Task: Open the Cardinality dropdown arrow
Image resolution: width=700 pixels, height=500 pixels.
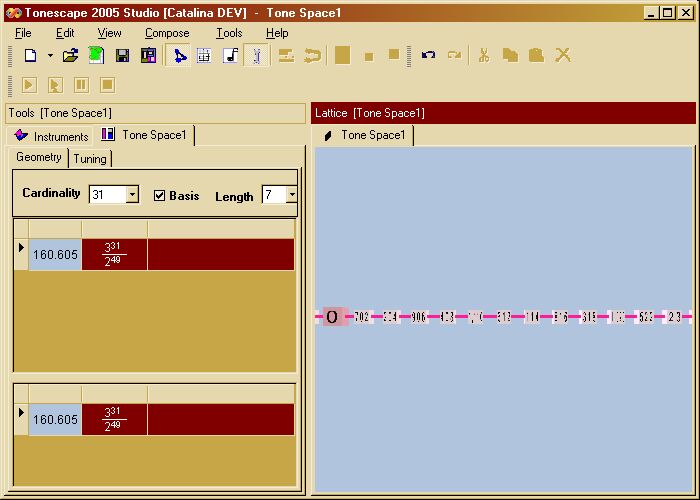Action: click(x=132, y=195)
